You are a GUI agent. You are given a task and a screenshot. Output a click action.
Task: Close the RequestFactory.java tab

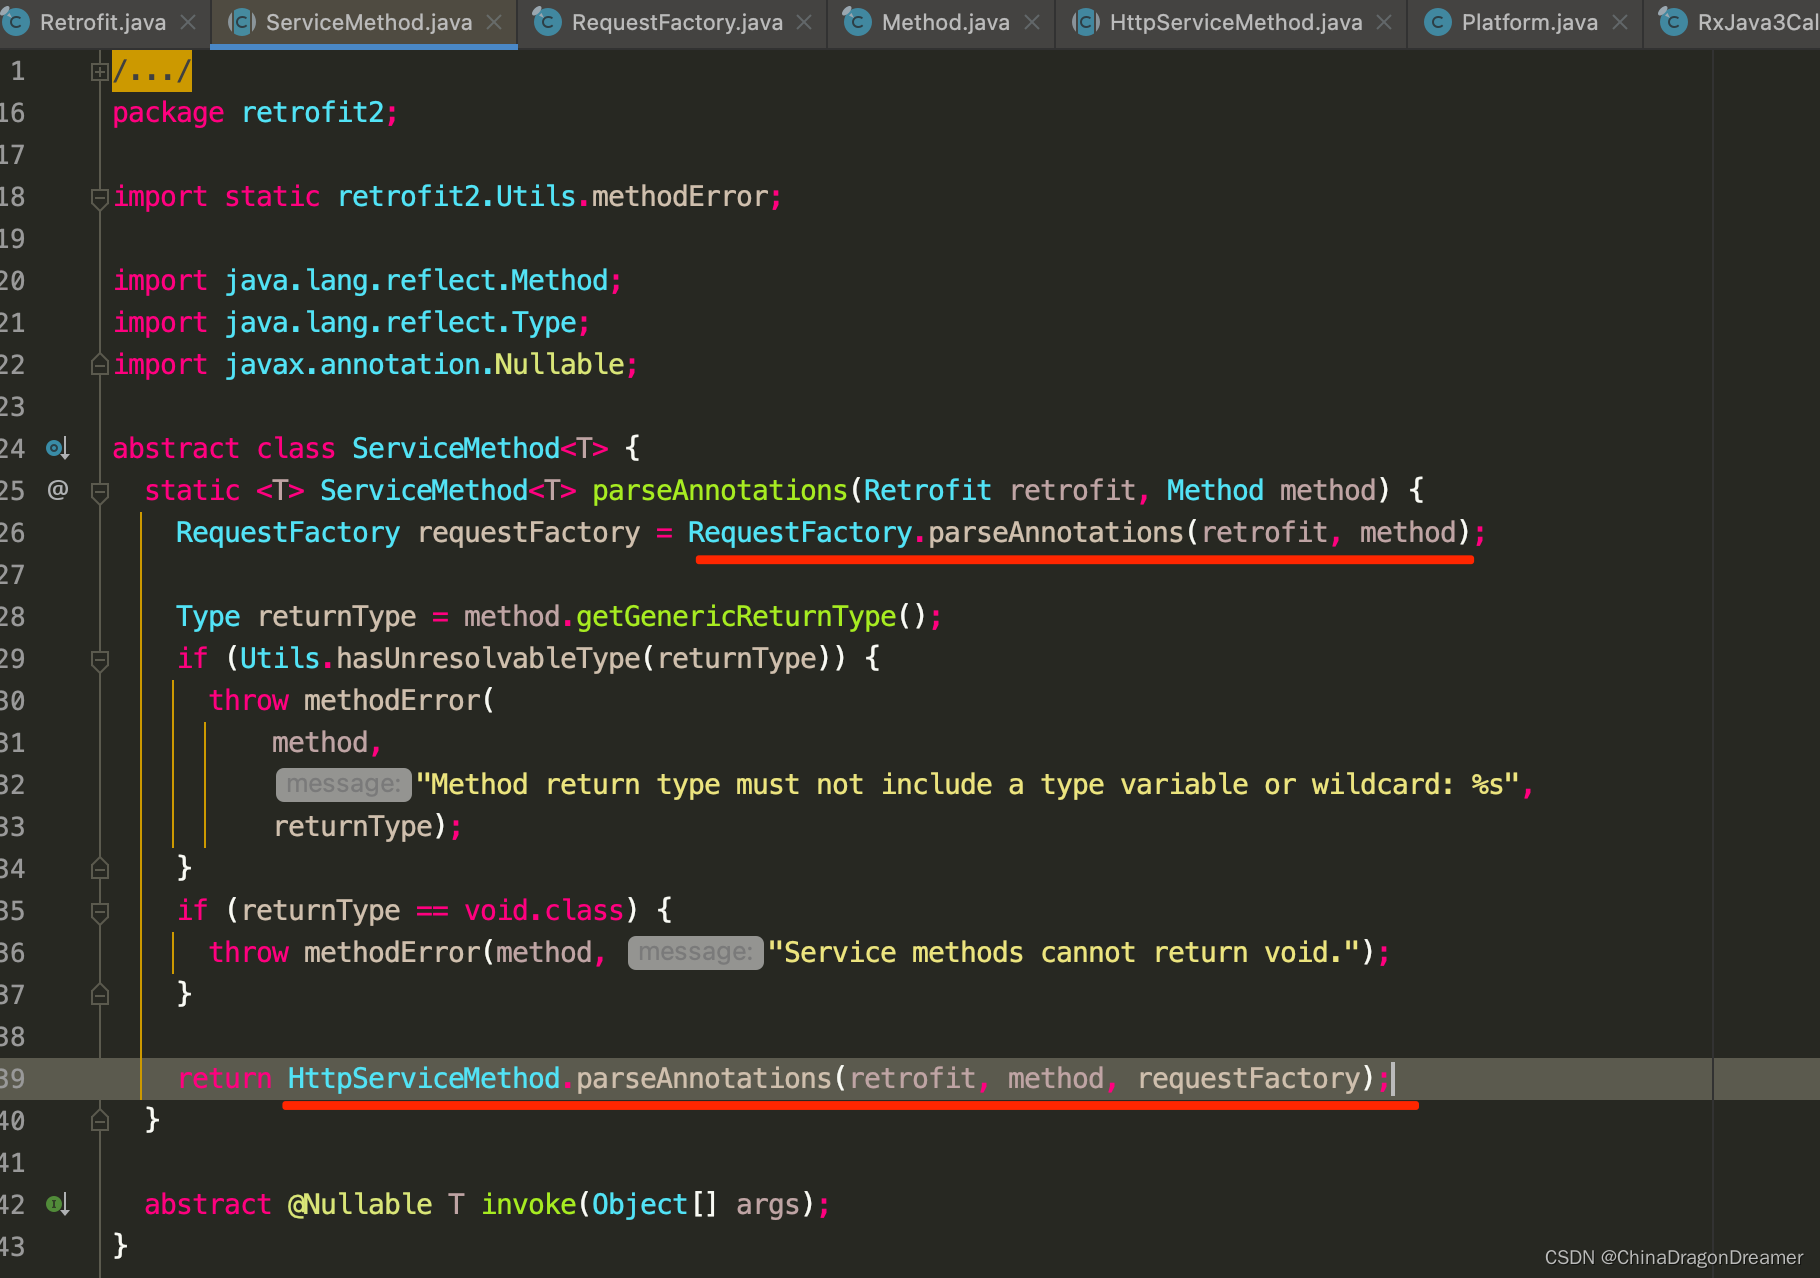(804, 22)
